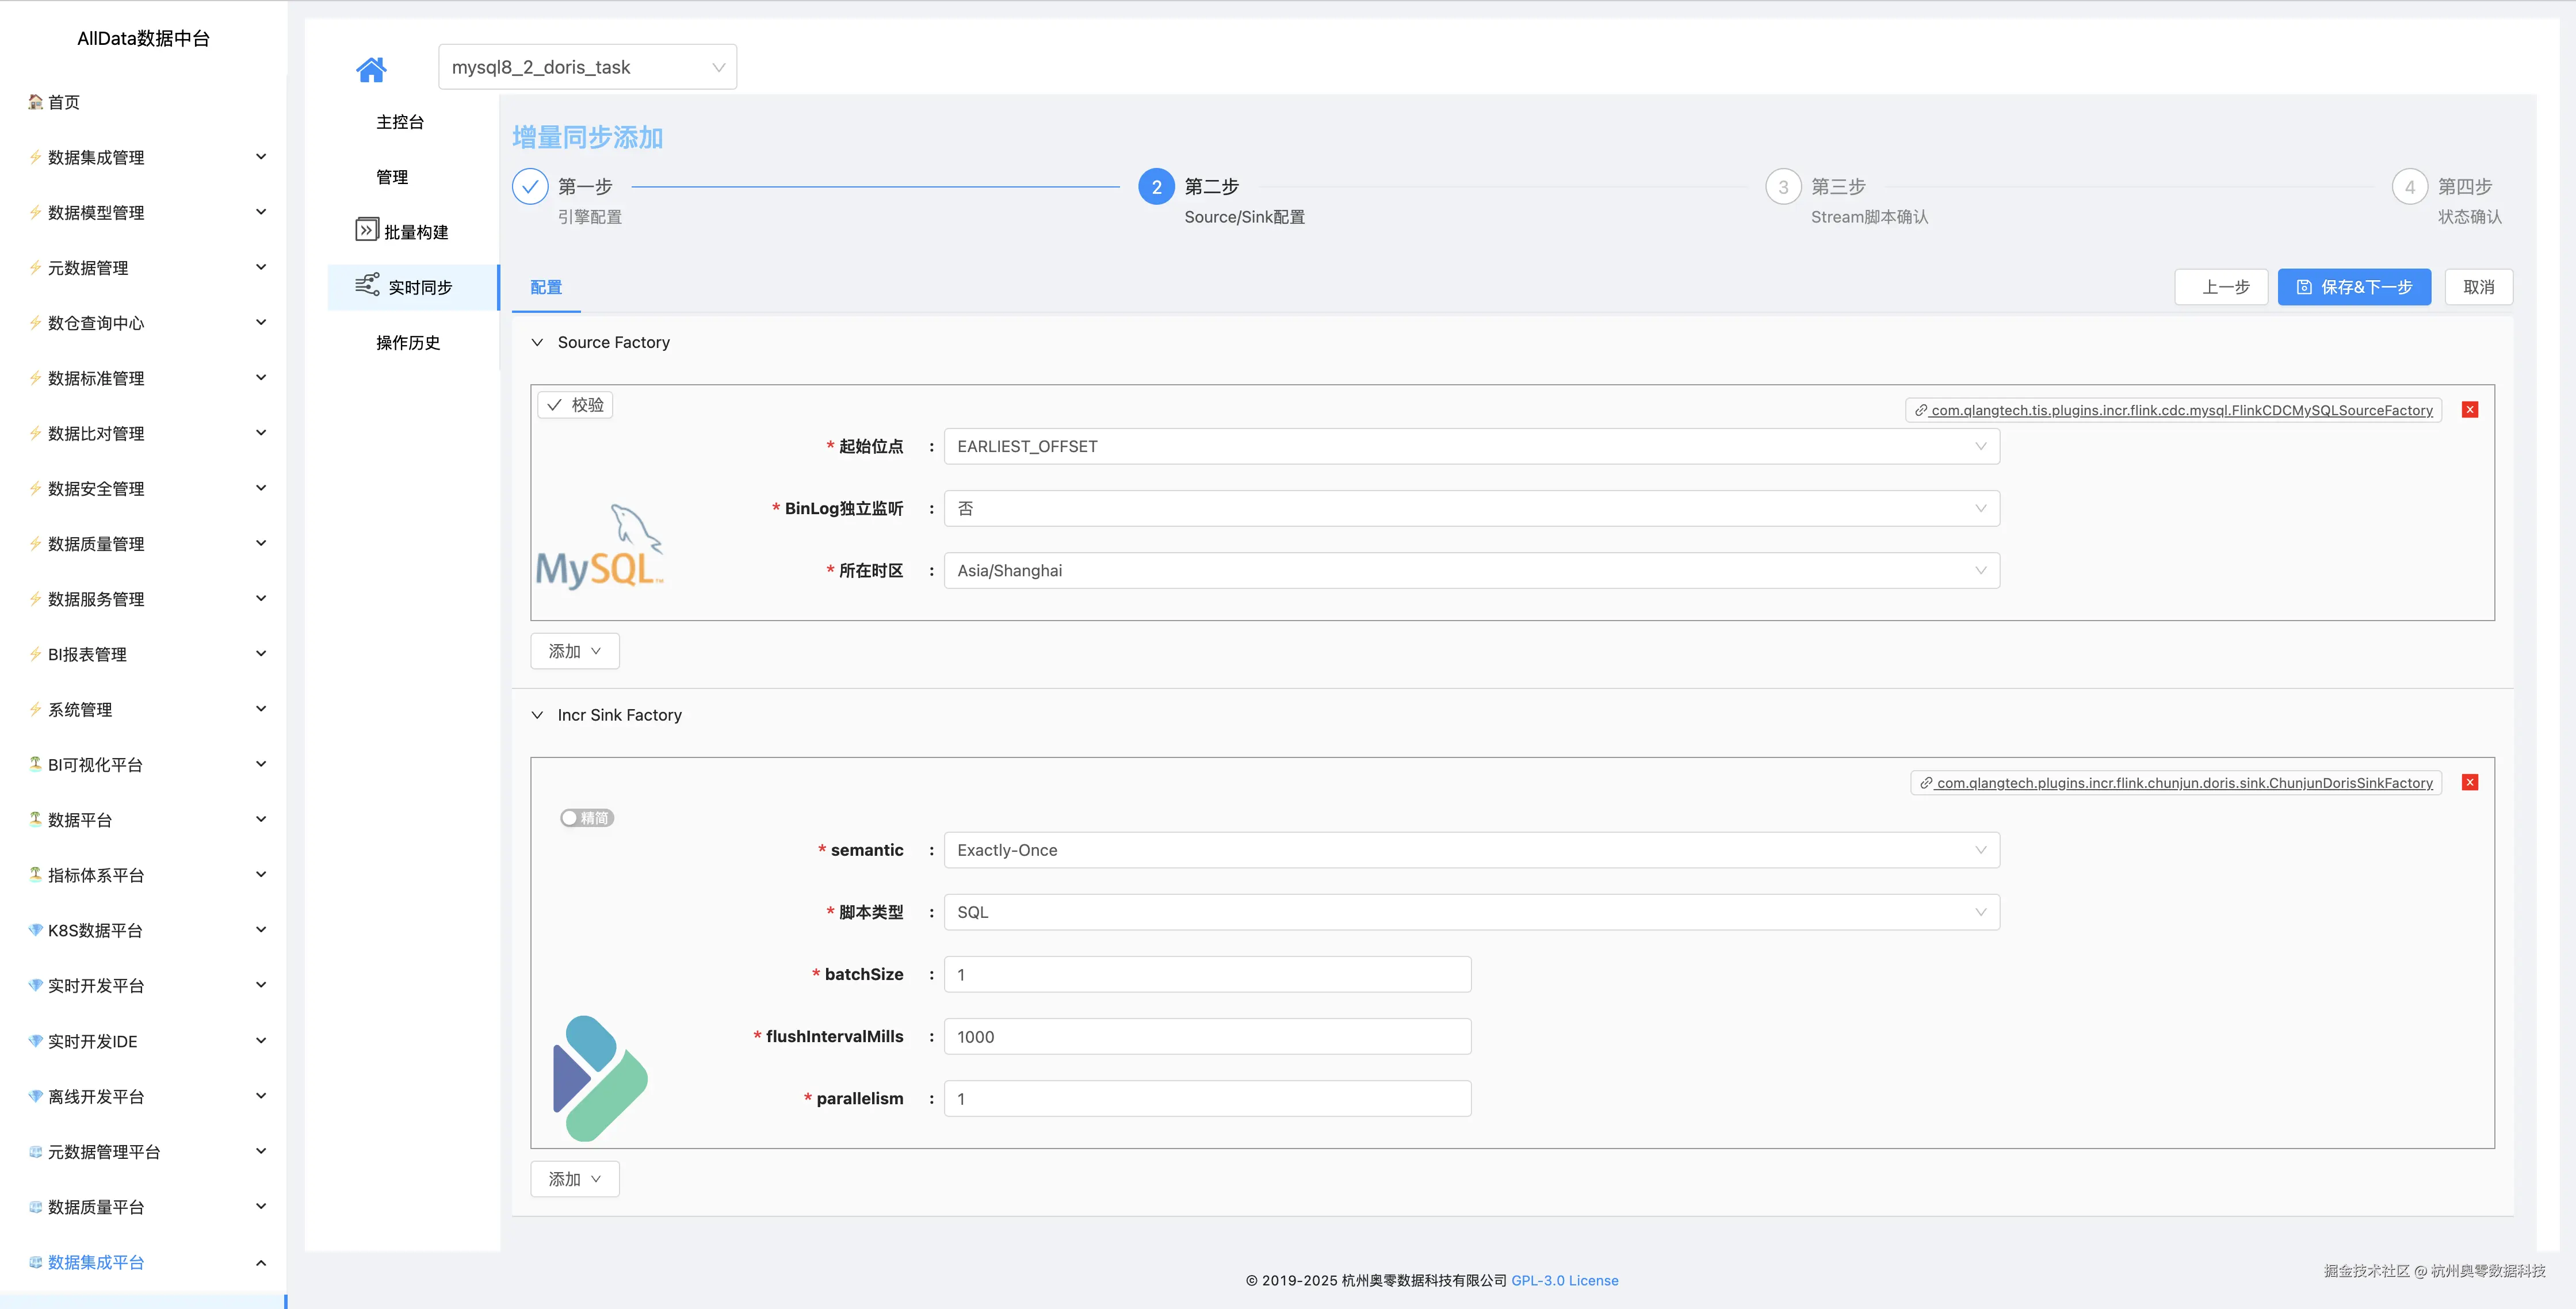The image size is (2576, 1309).
Task: Click the 实时同步 sync icon
Action: (x=367, y=285)
